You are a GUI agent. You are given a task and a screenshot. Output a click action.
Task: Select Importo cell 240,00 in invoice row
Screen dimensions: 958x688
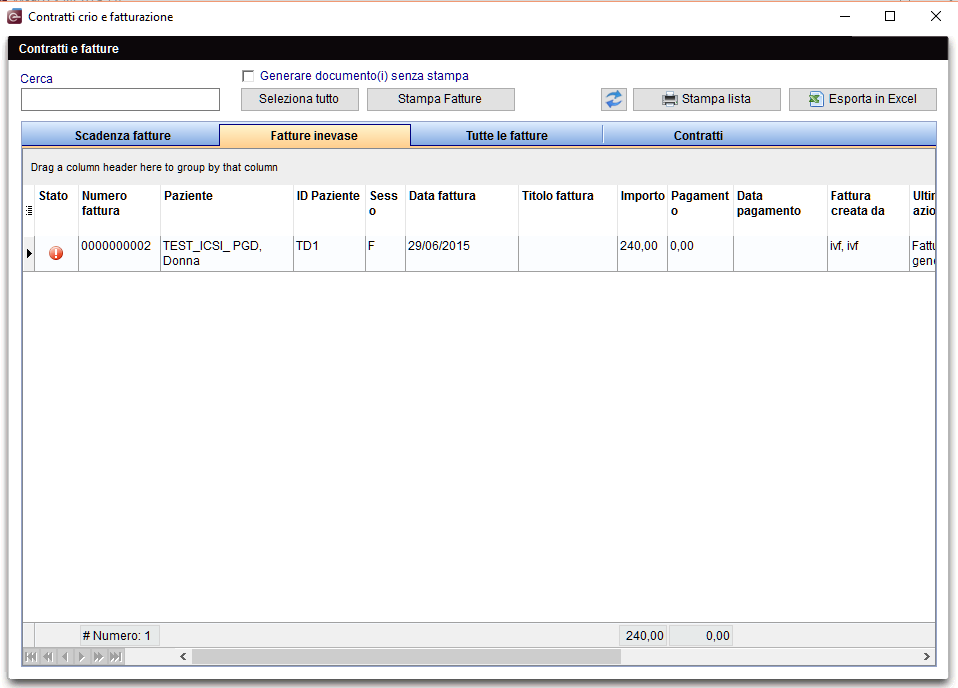click(x=642, y=253)
